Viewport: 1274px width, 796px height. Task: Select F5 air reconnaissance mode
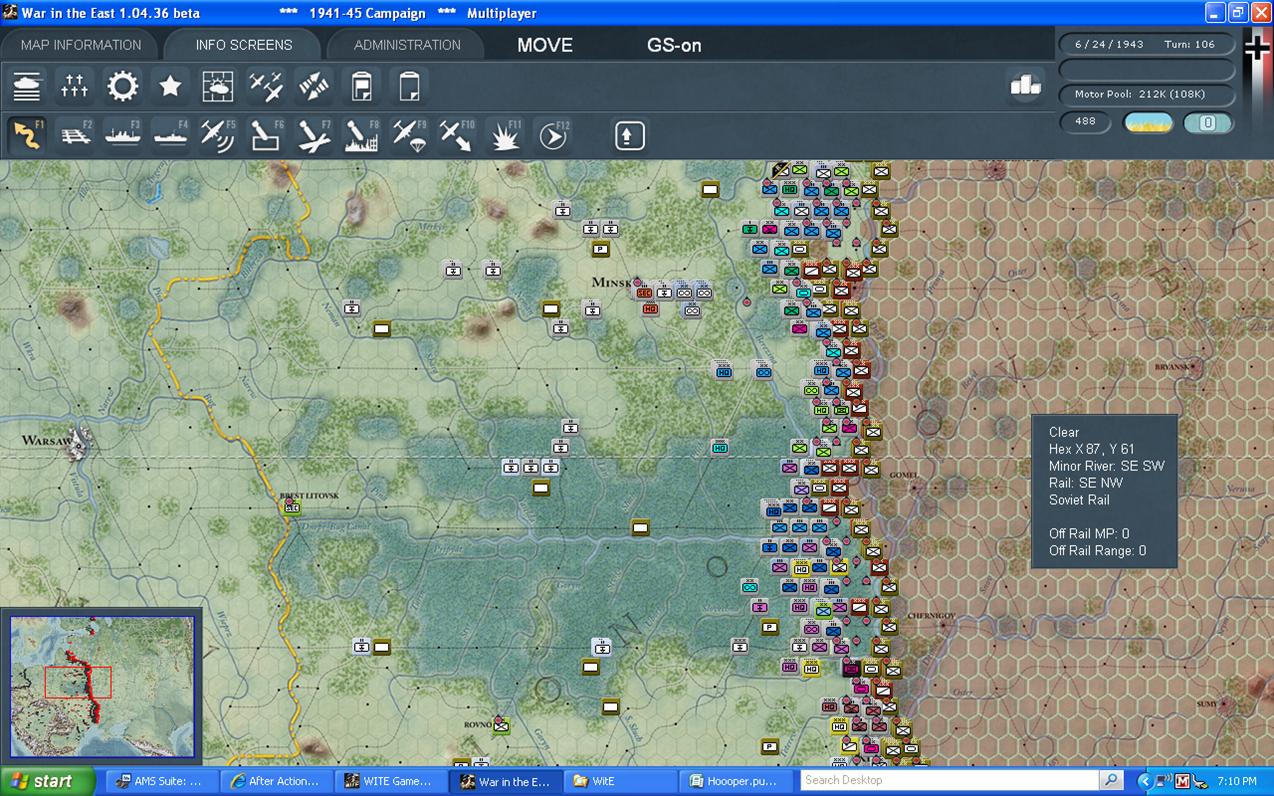pyautogui.click(x=218, y=135)
